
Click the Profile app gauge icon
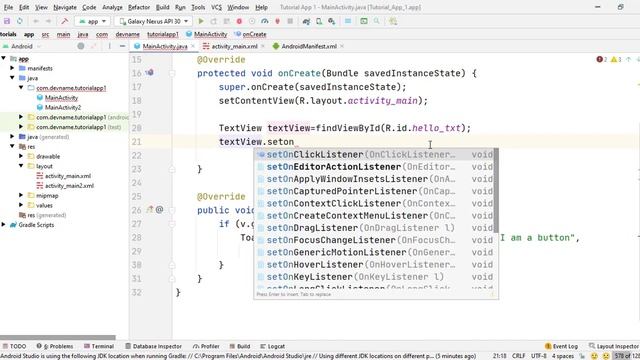(264, 21)
